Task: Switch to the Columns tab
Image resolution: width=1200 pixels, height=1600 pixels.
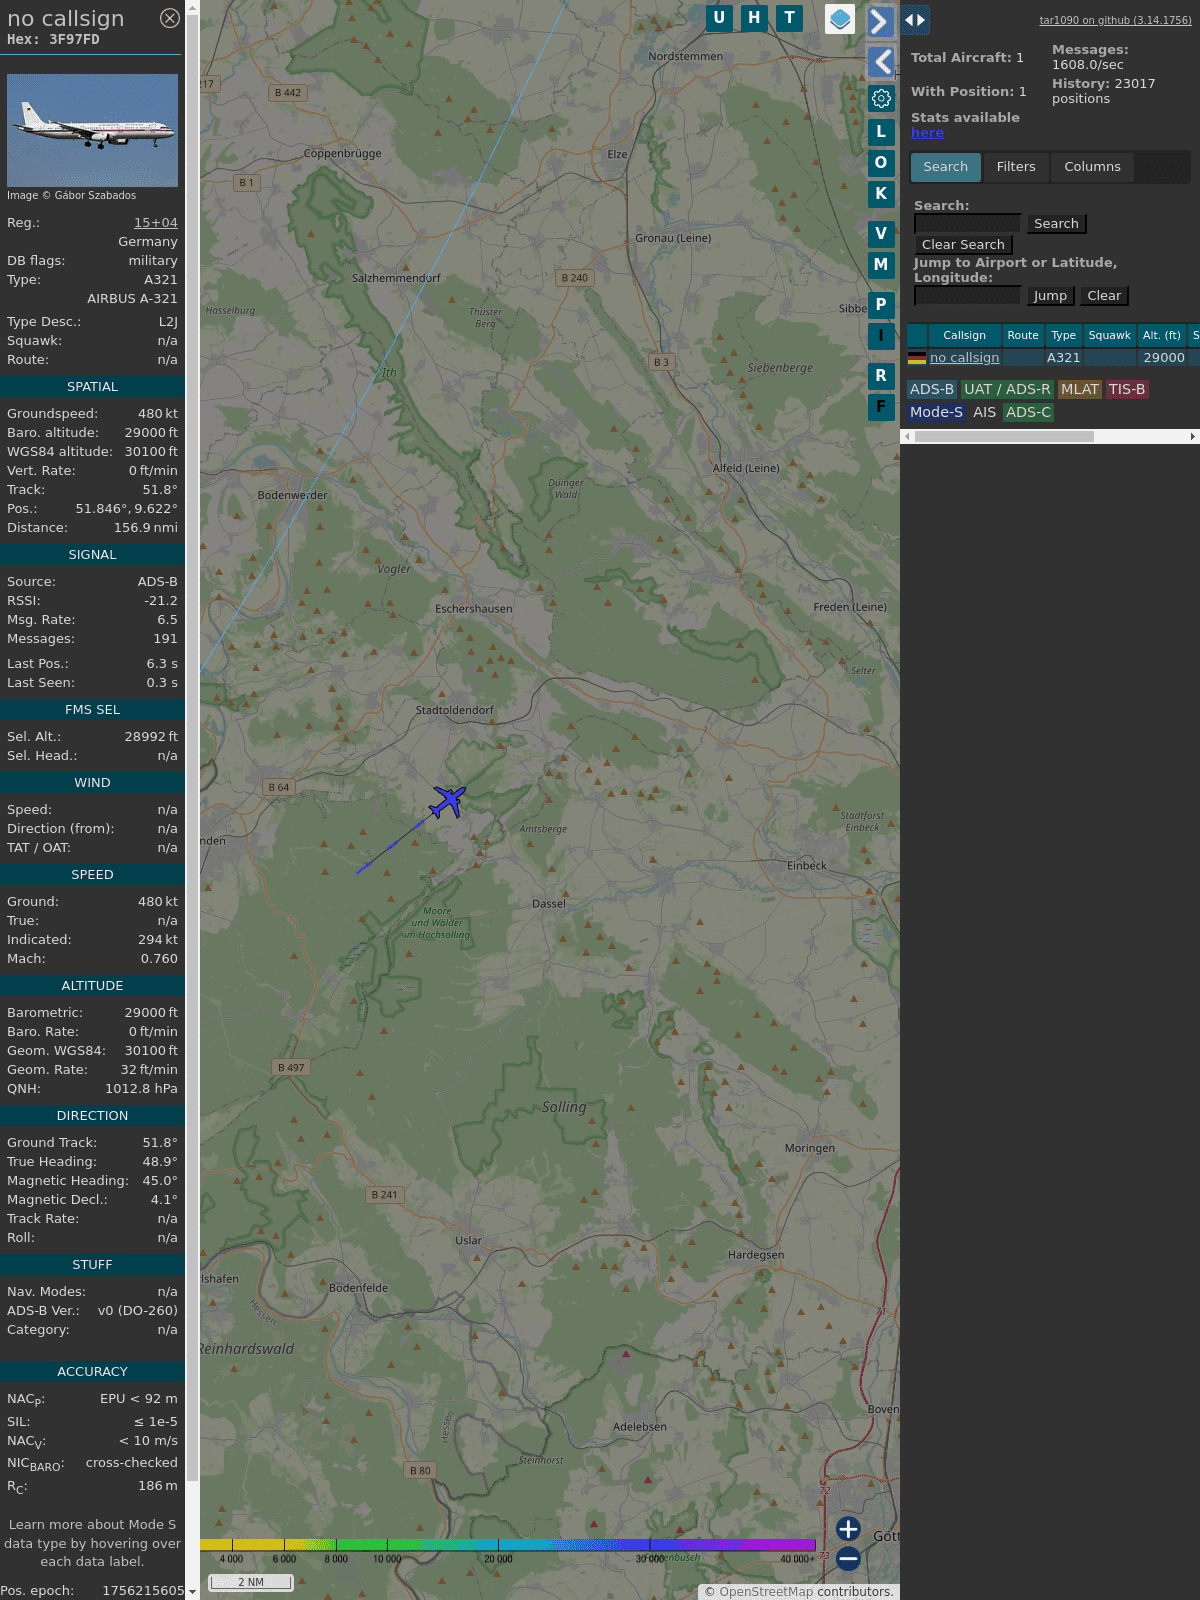Action: [x=1092, y=167]
